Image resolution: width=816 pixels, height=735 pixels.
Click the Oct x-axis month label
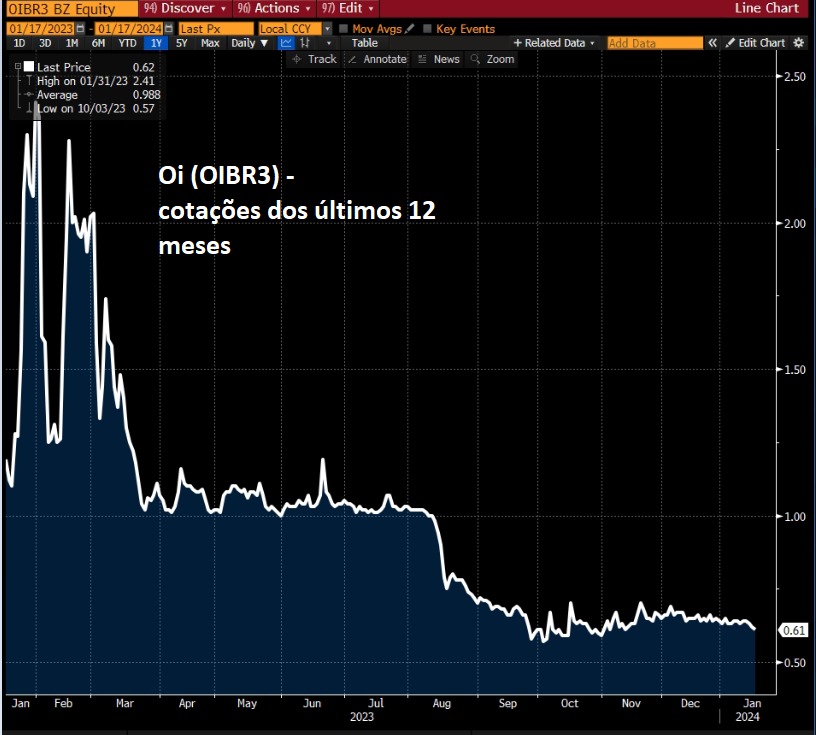click(569, 703)
